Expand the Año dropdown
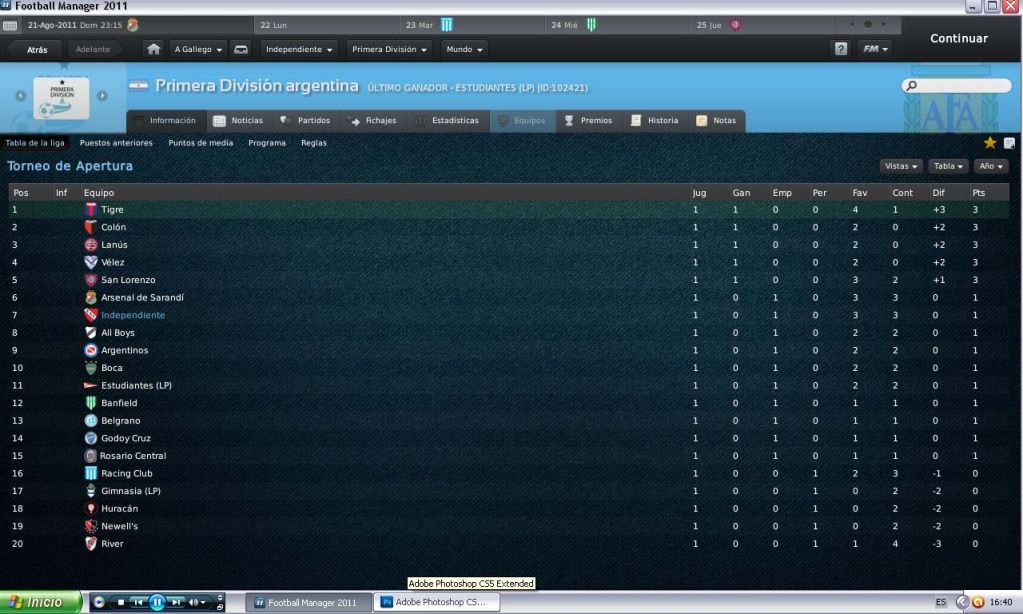 tap(991, 166)
